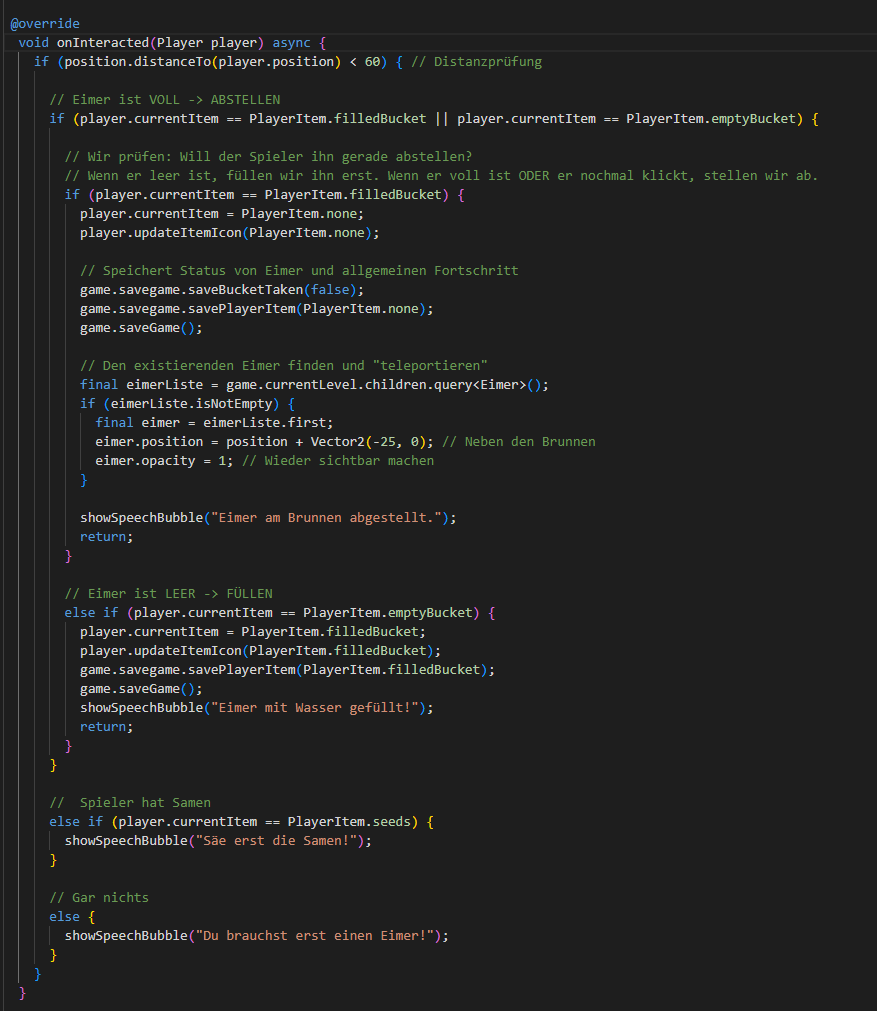The width and height of the screenshot is (877, 1011).
Task: Click the @override annotation
Action: (44, 23)
